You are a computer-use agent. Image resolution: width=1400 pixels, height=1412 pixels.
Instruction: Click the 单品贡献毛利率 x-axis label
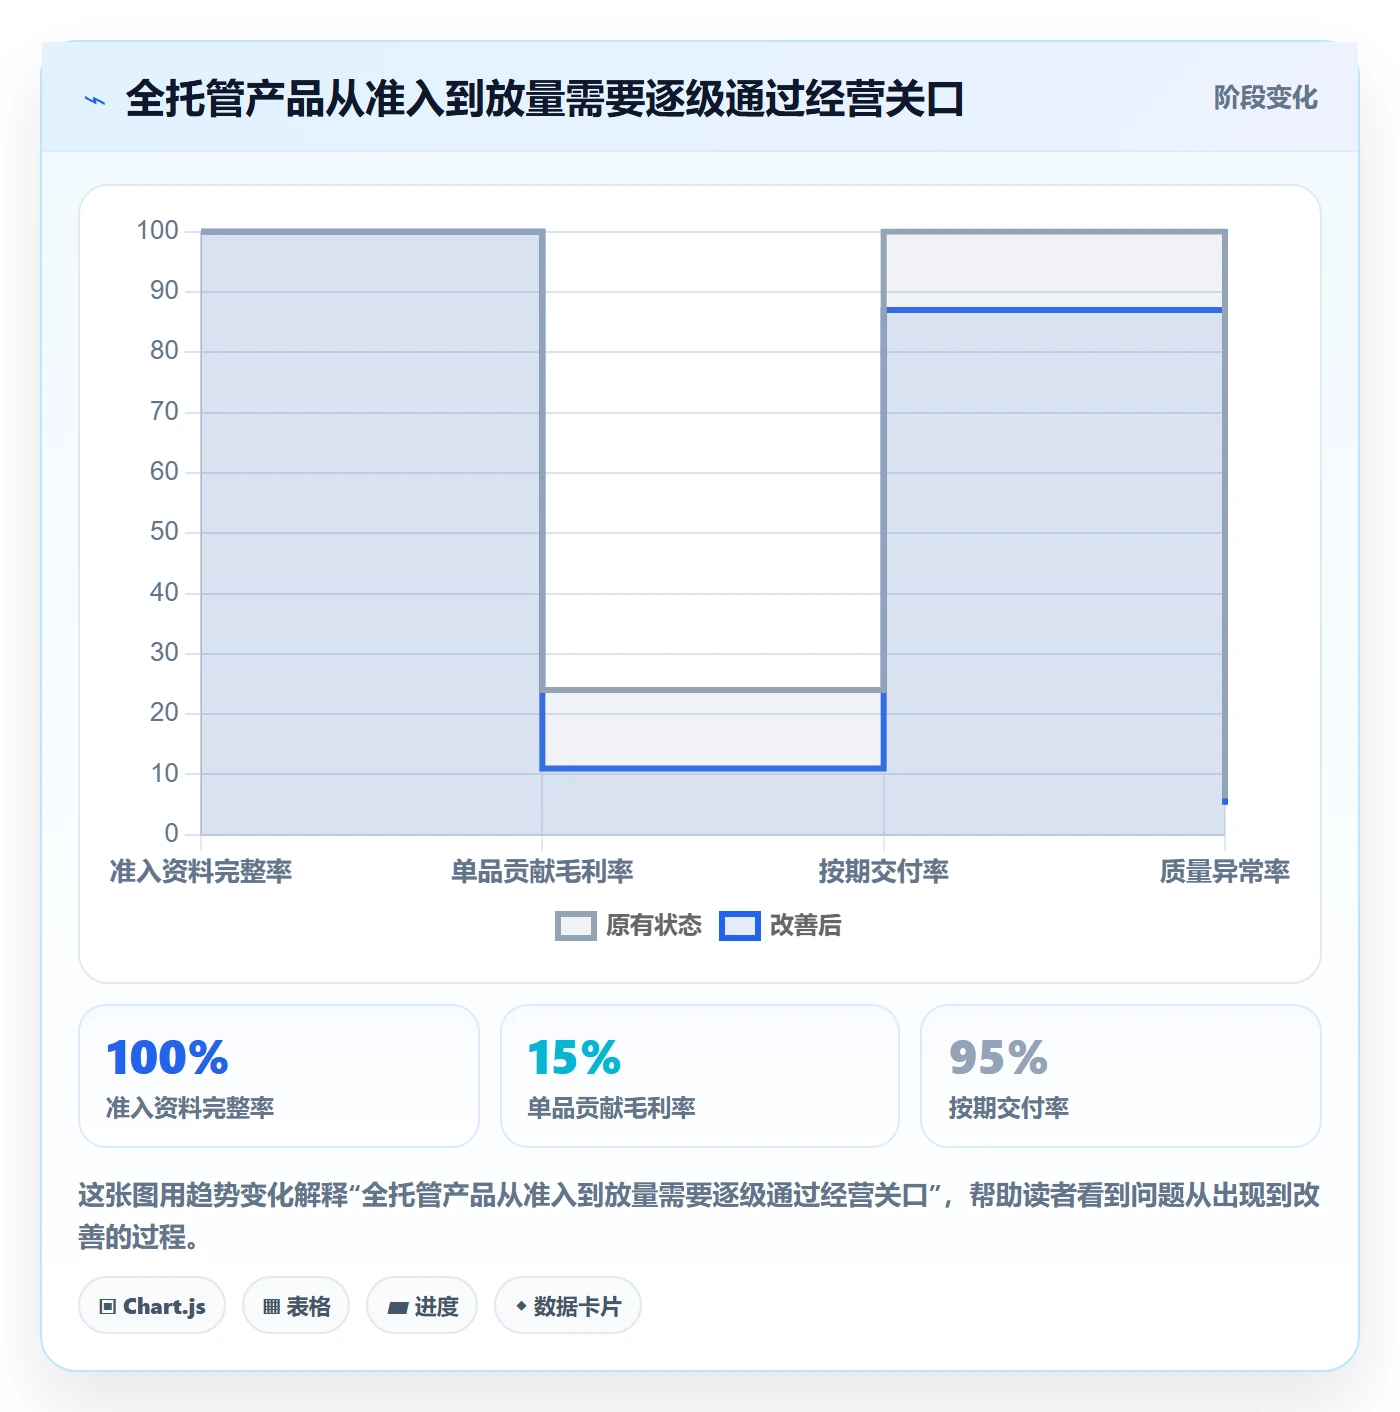tap(542, 872)
